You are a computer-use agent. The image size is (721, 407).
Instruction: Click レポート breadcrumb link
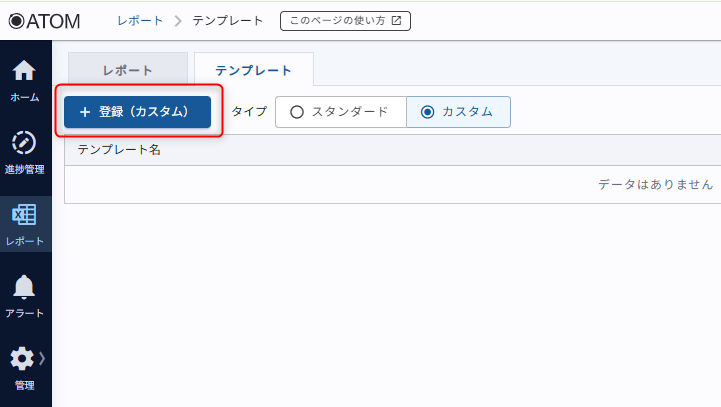[x=140, y=20]
